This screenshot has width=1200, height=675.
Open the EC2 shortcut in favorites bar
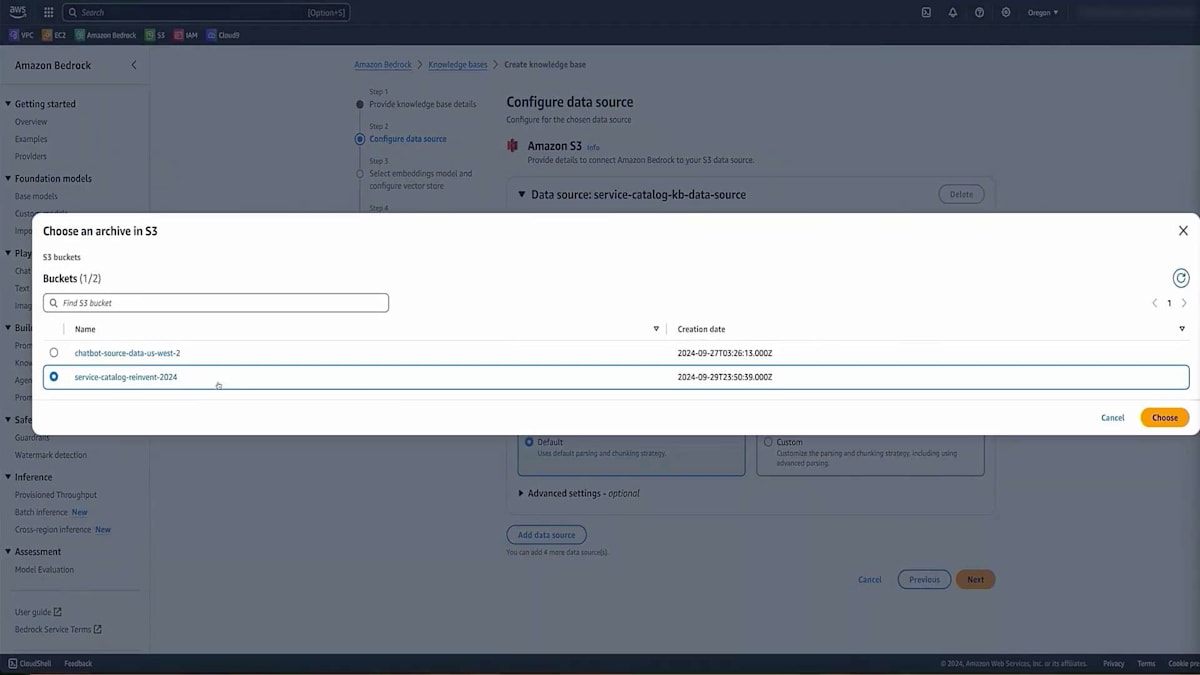pyautogui.click(x=54, y=35)
